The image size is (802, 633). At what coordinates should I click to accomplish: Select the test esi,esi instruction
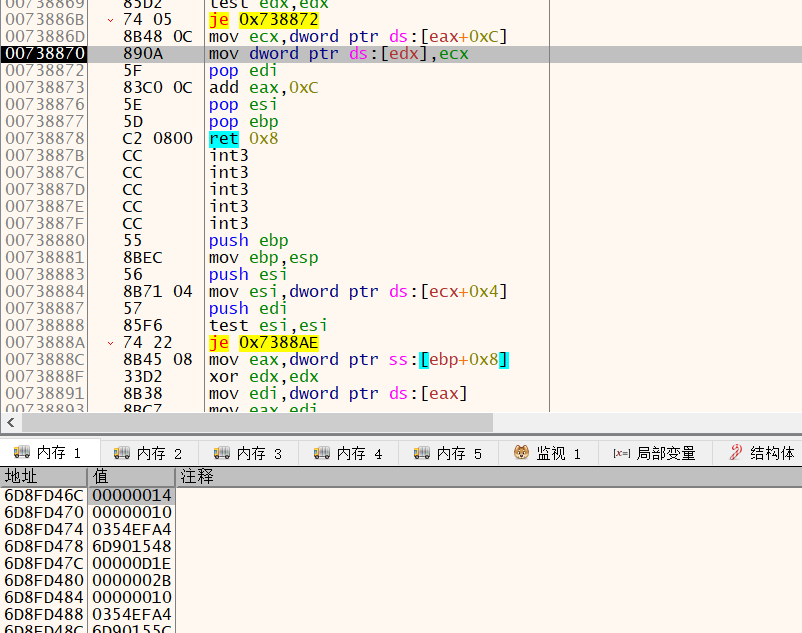point(268,326)
